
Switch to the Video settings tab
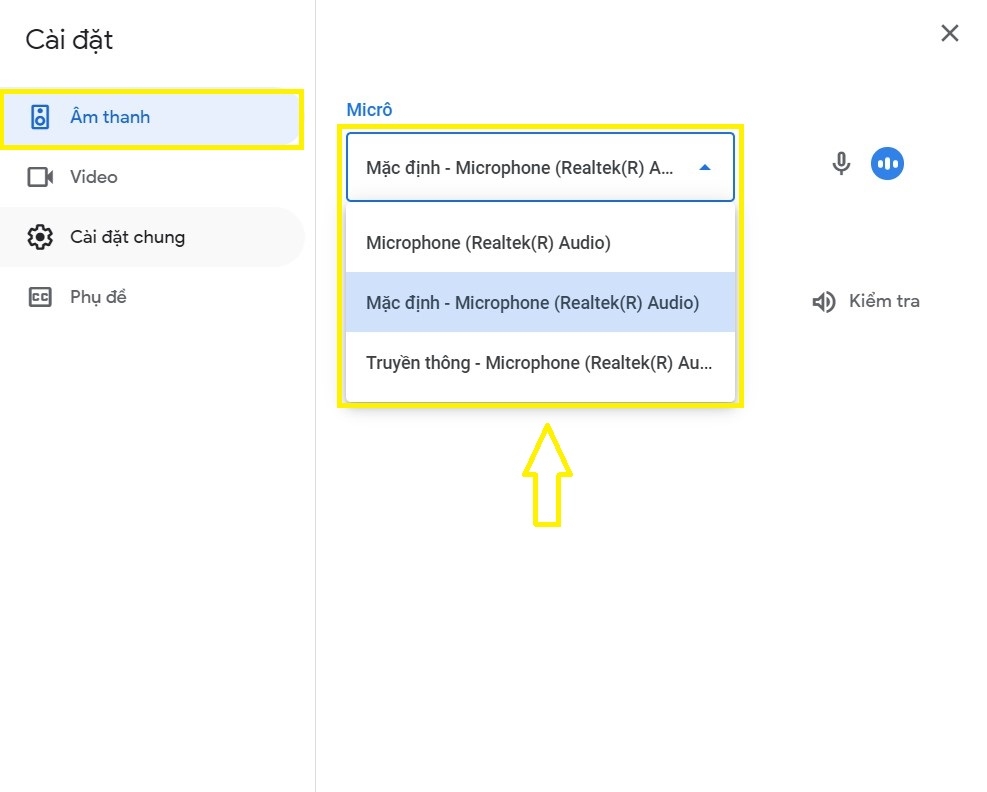click(152, 178)
